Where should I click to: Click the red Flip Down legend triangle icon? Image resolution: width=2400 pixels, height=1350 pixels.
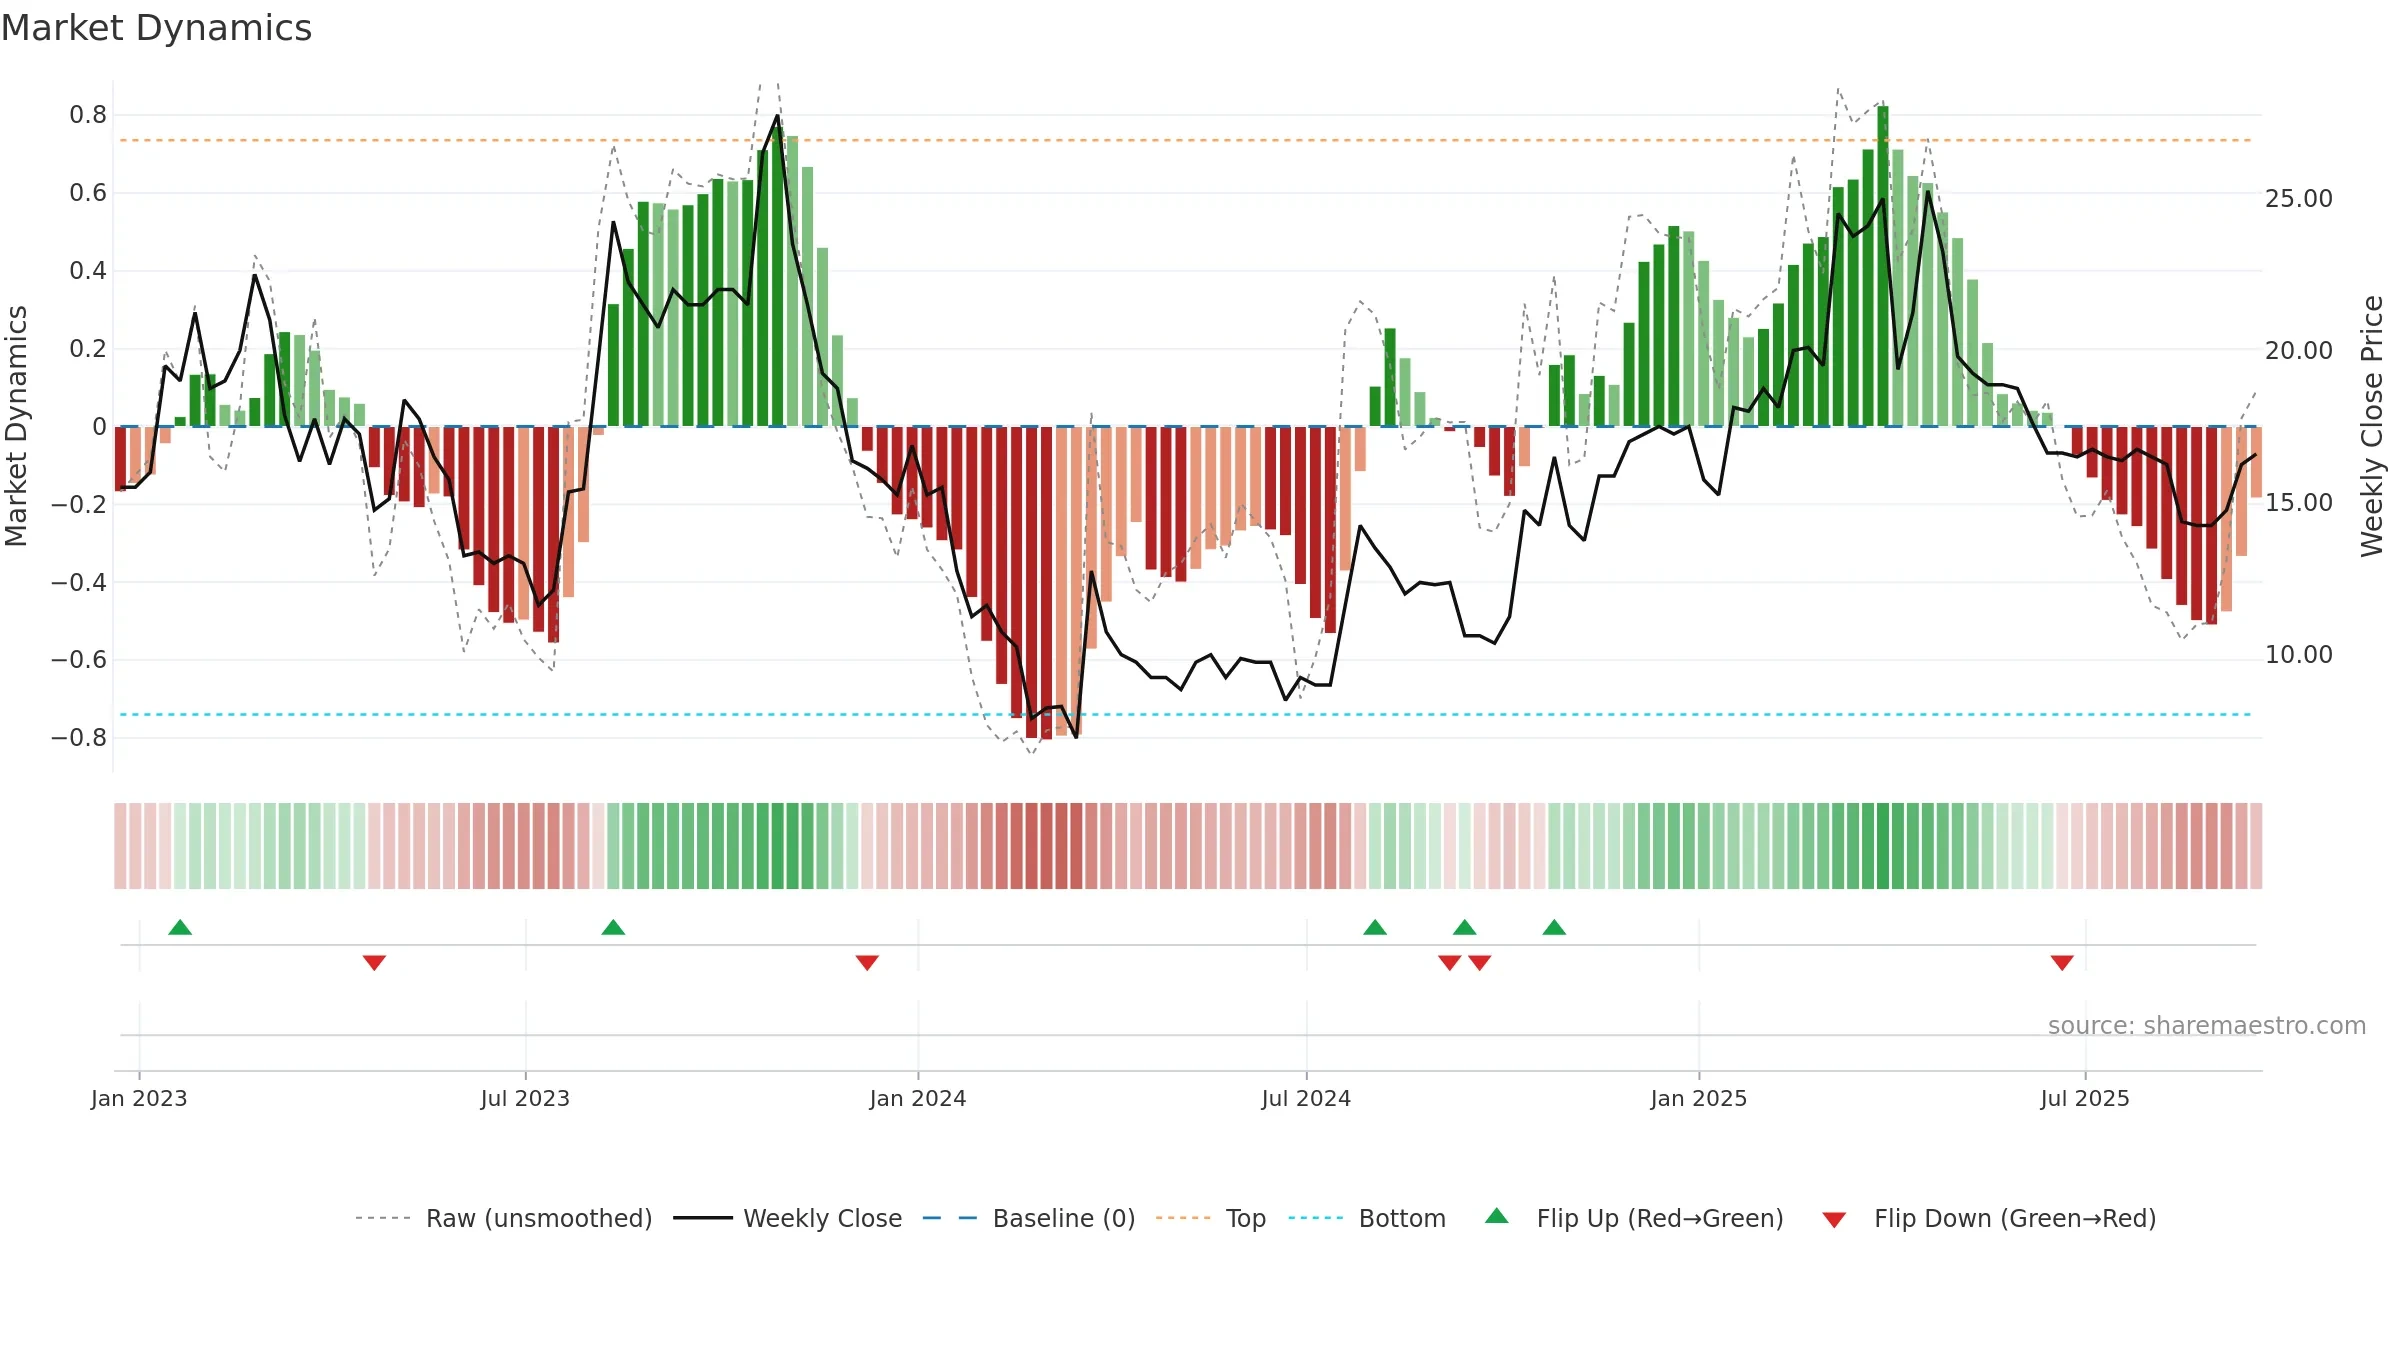[x=1834, y=1220]
